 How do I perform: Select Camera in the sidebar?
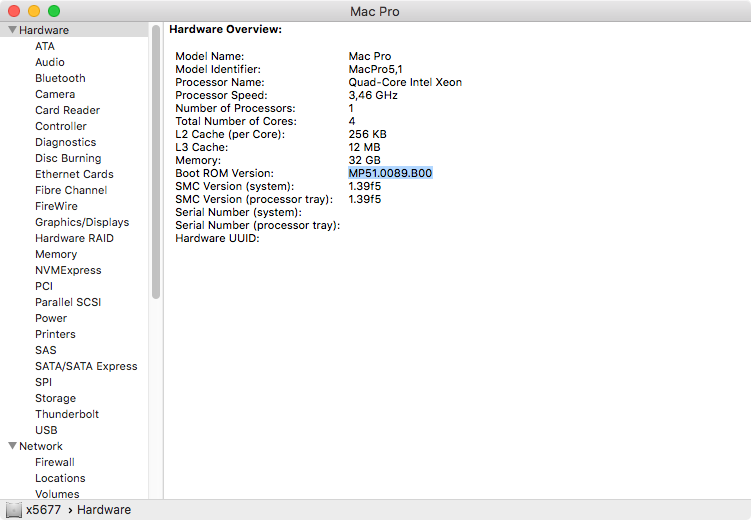tap(55, 94)
